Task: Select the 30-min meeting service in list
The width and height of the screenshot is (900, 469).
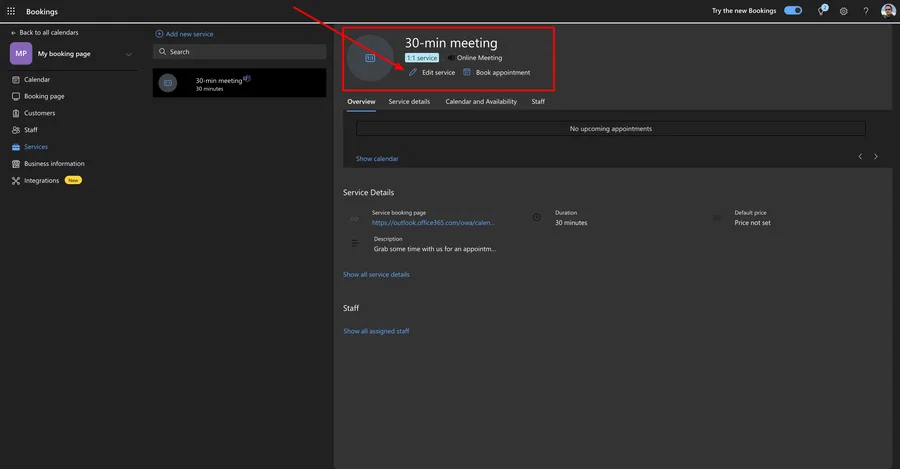Action: [x=239, y=83]
